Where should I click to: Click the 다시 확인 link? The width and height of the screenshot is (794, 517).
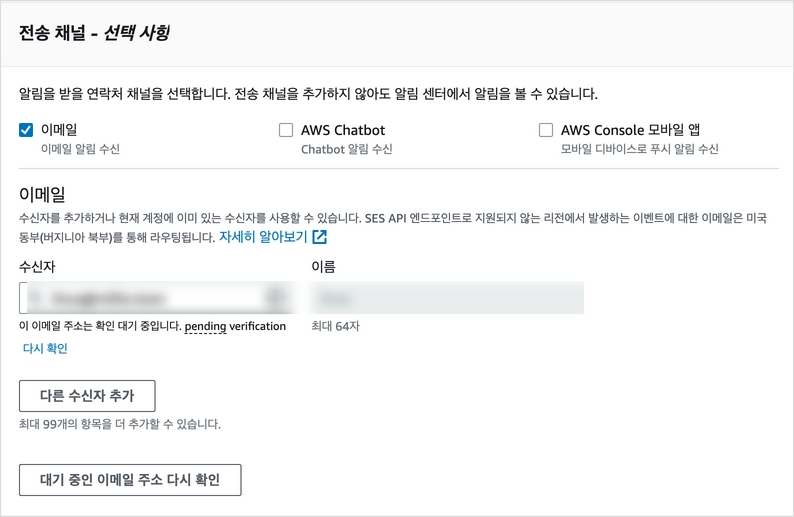45,349
